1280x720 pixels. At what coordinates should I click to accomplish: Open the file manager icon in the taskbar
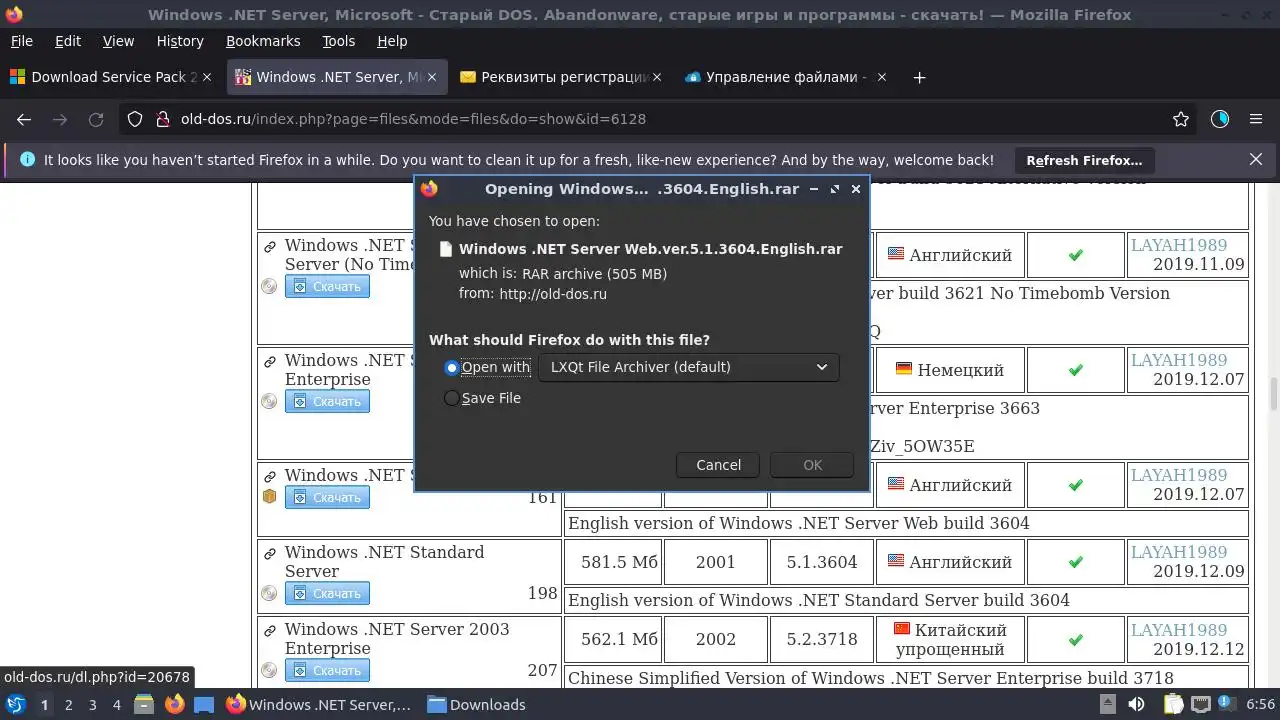pos(143,705)
